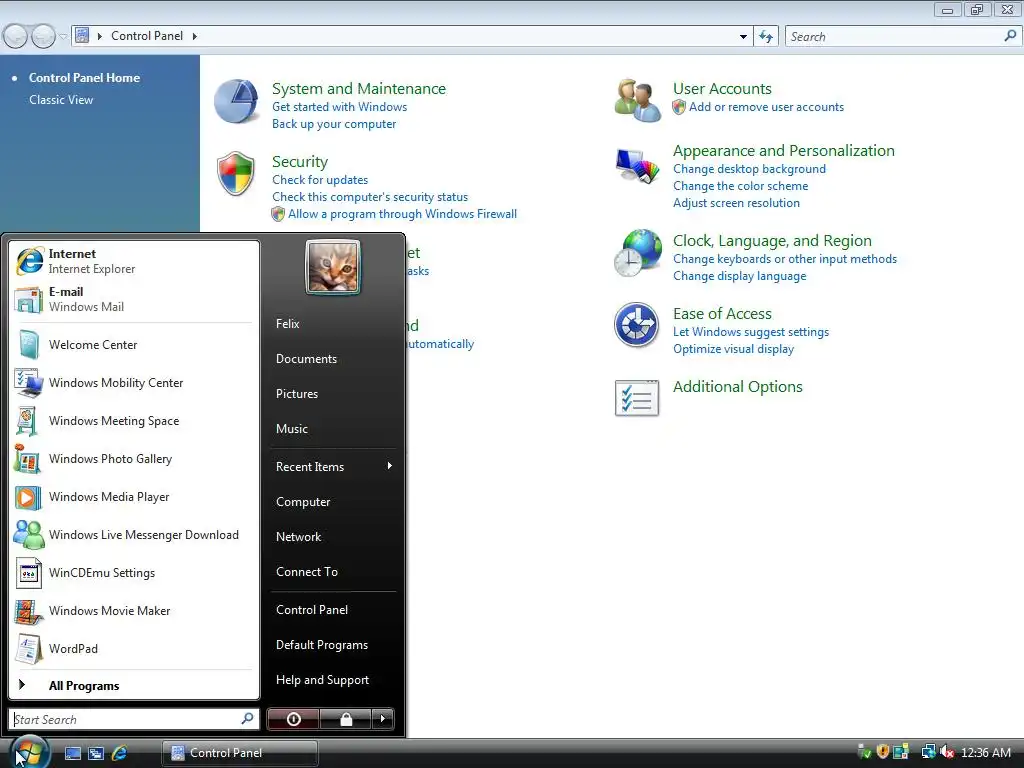This screenshot has width=1024, height=768.
Task: Open Help and Support
Action: click(323, 680)
